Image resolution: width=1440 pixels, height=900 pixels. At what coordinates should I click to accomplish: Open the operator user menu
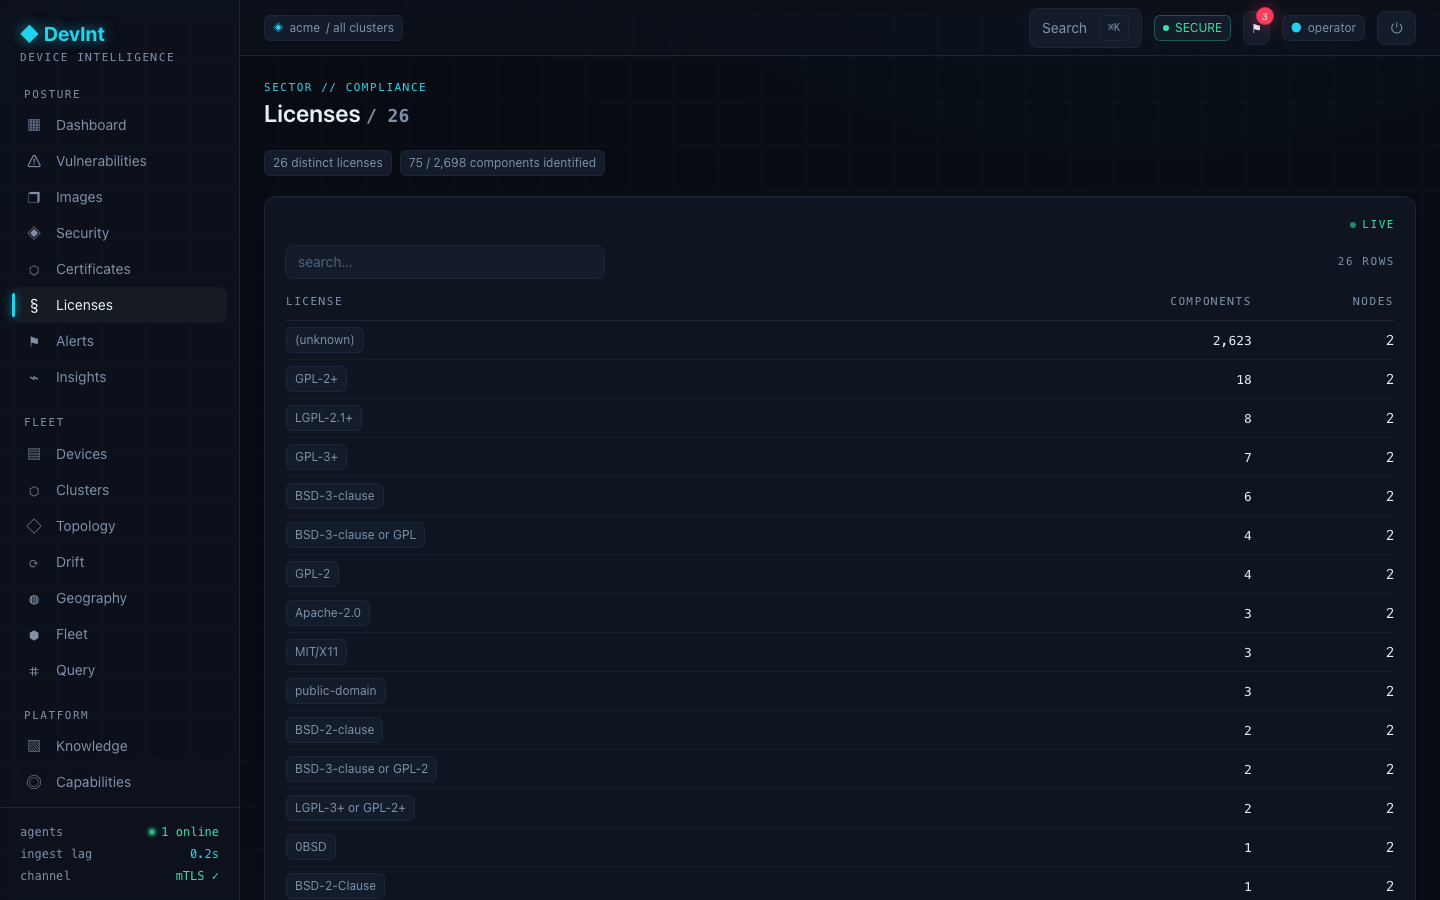(x=1323, y=28)
